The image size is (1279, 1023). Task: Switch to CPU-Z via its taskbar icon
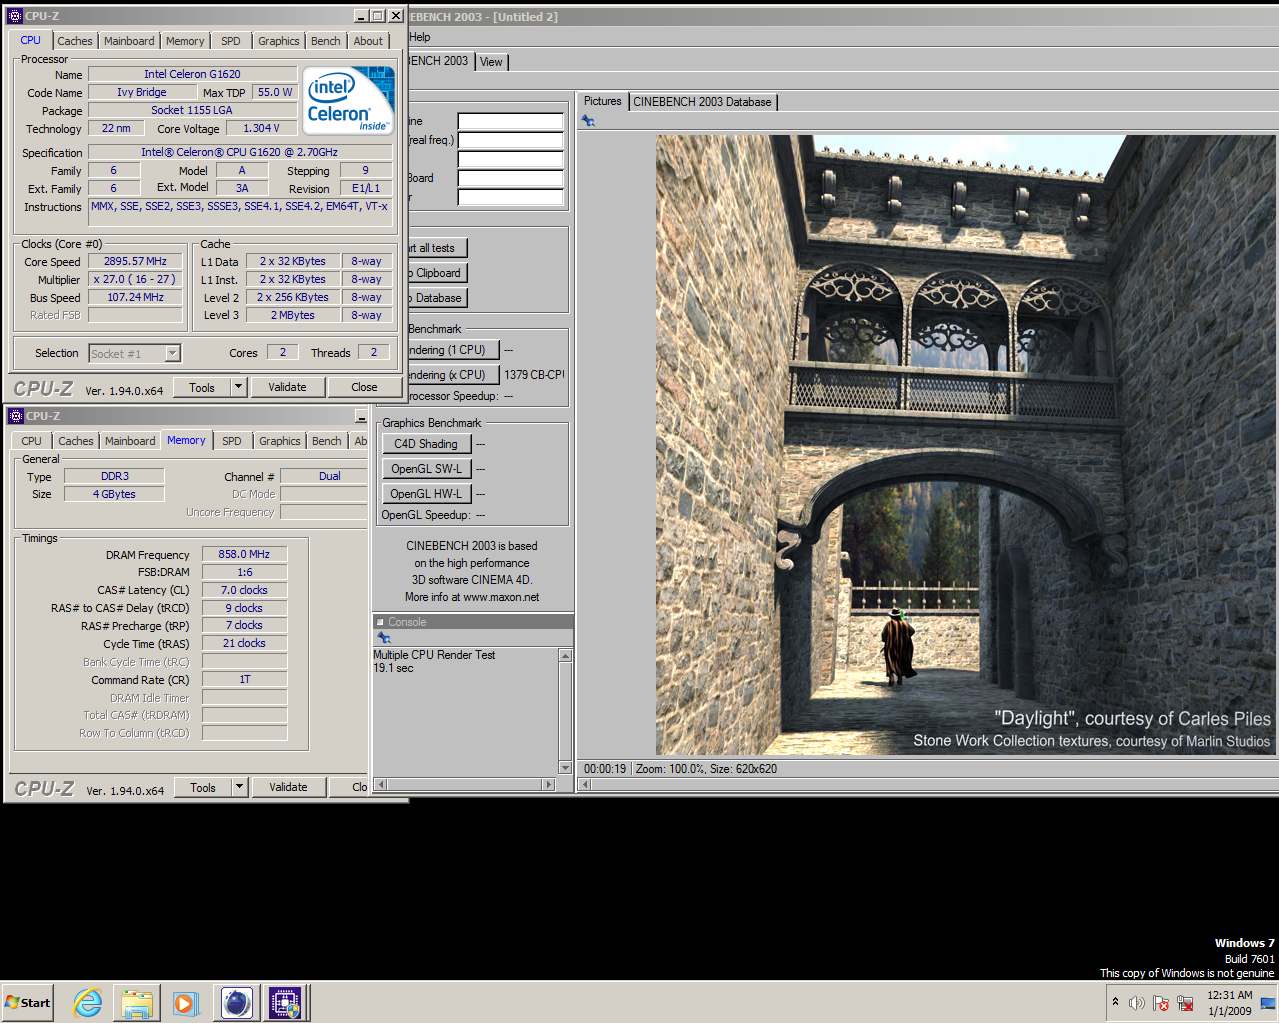pos(285,1002)
